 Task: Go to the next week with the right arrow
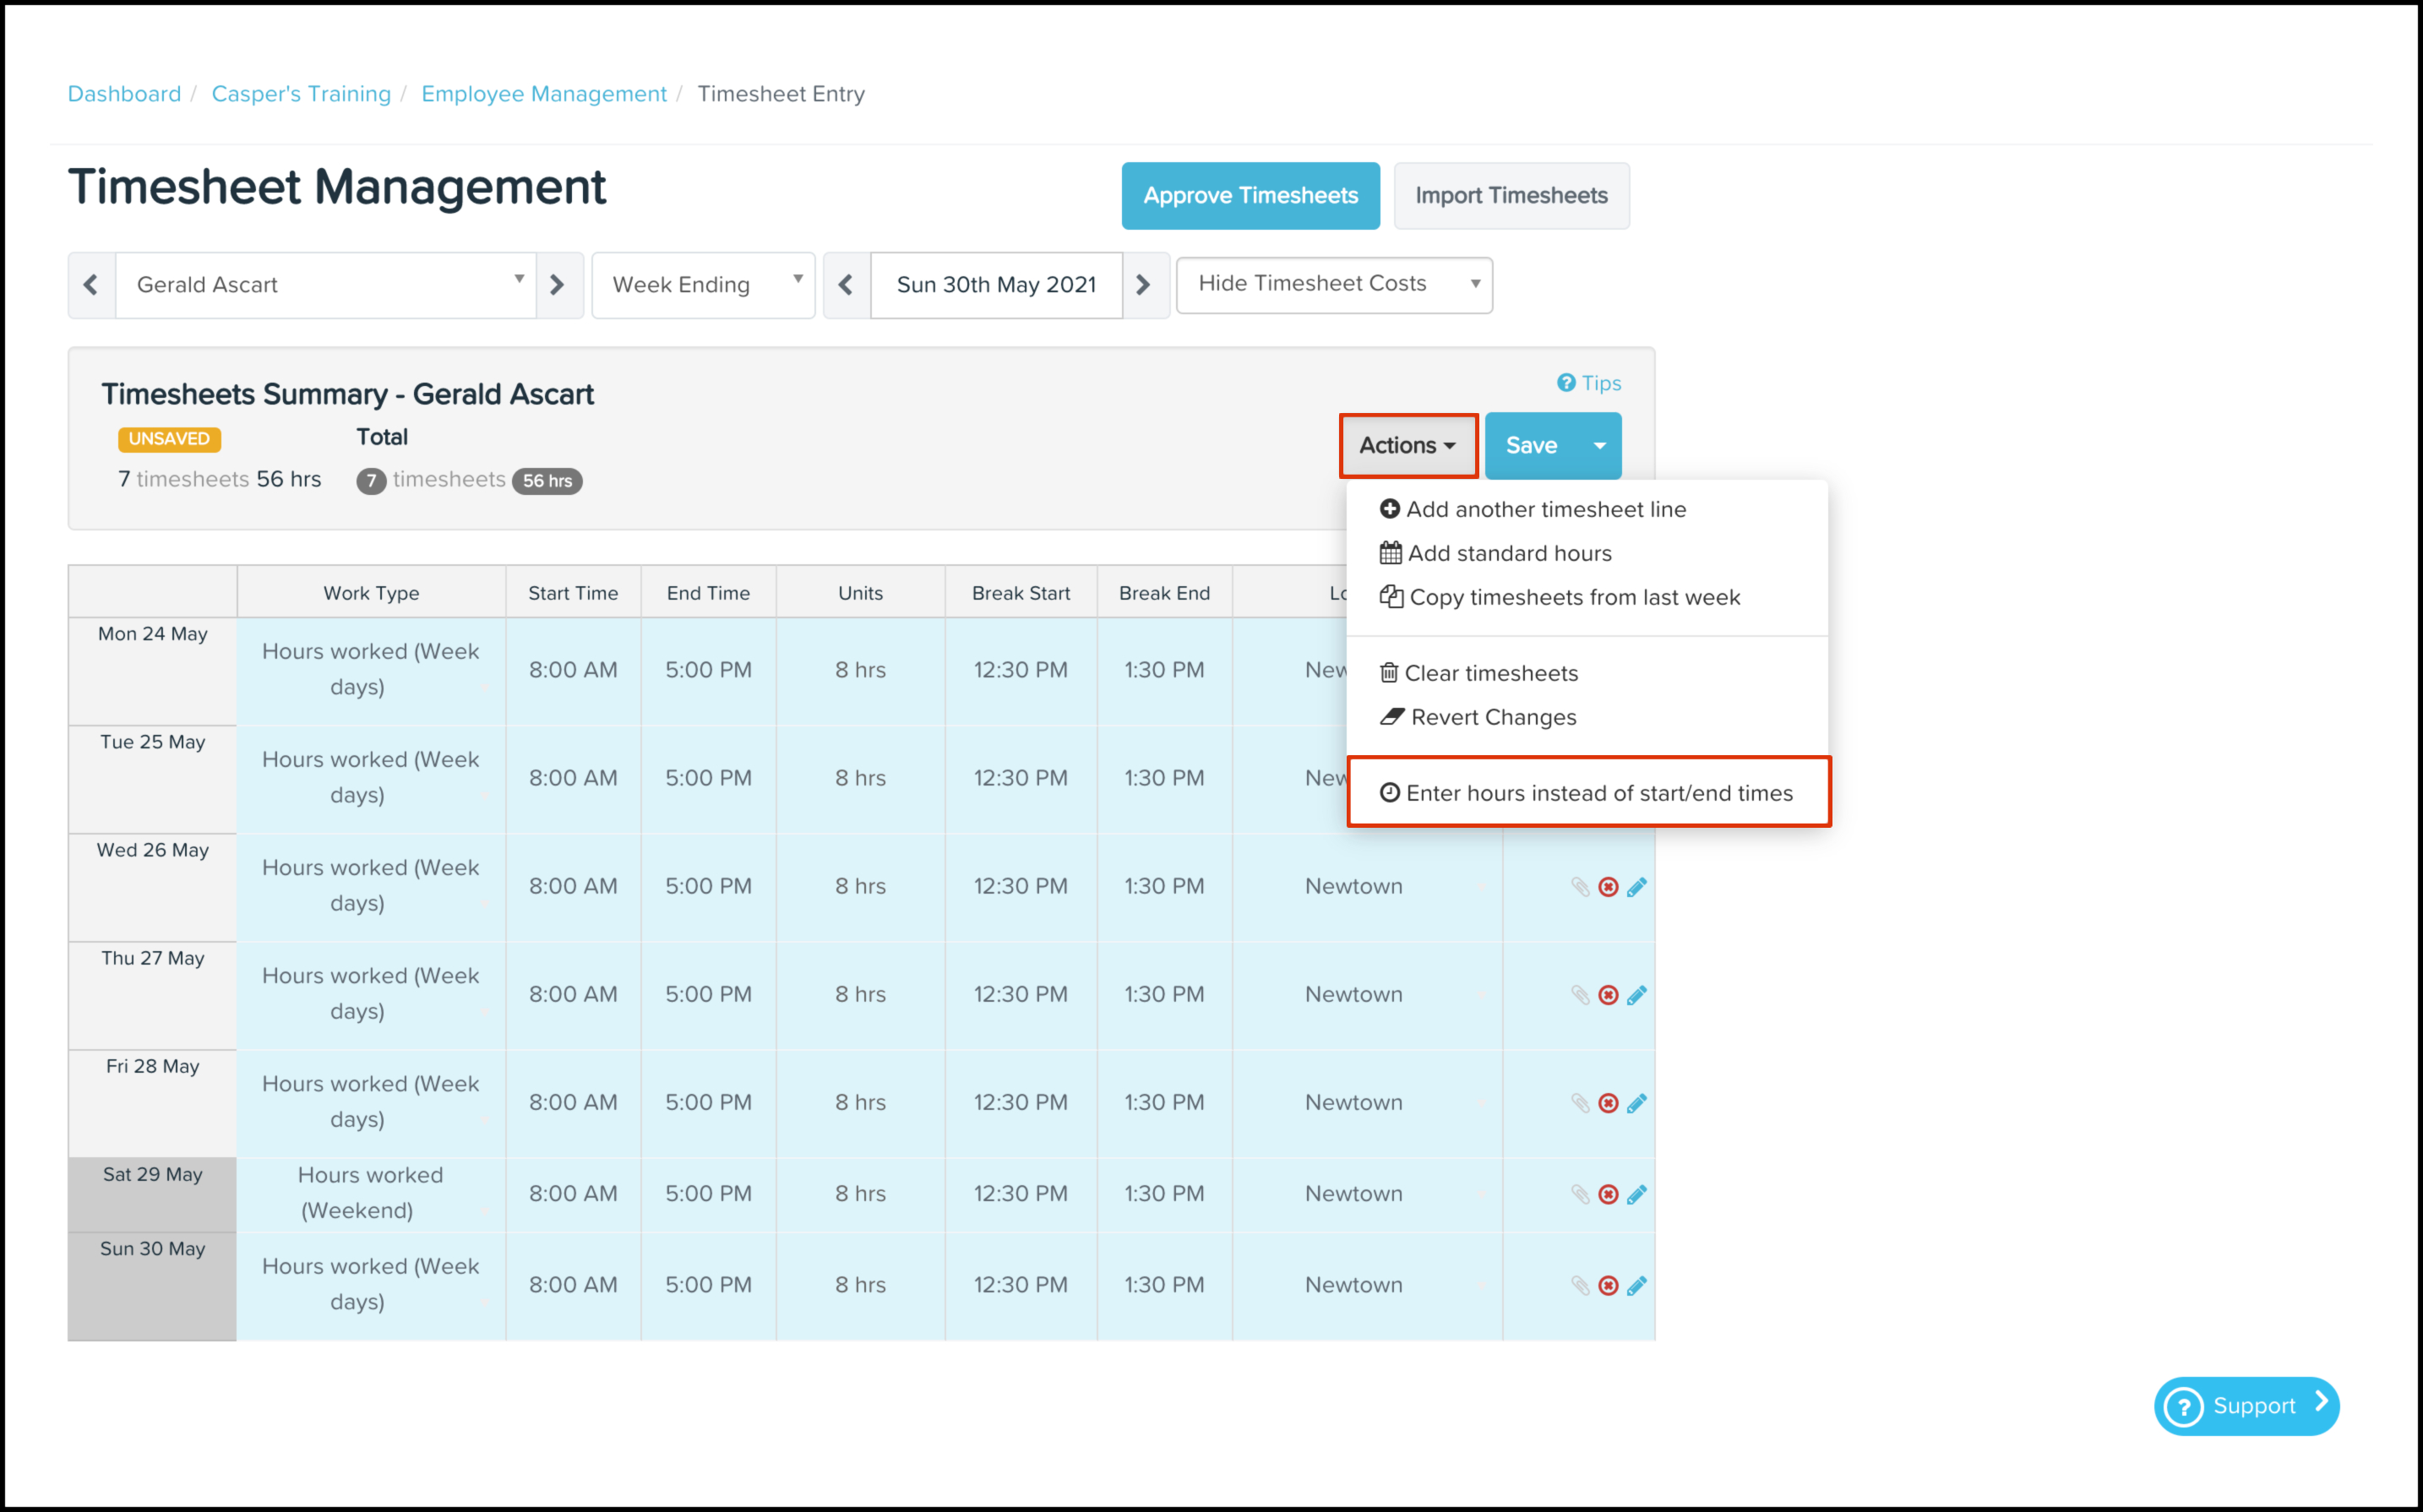click(1144, 285)
